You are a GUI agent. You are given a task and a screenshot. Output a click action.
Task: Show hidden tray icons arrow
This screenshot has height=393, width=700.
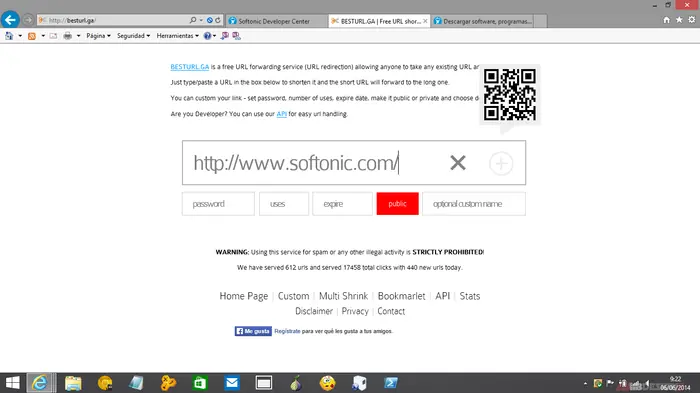point(585,383)
